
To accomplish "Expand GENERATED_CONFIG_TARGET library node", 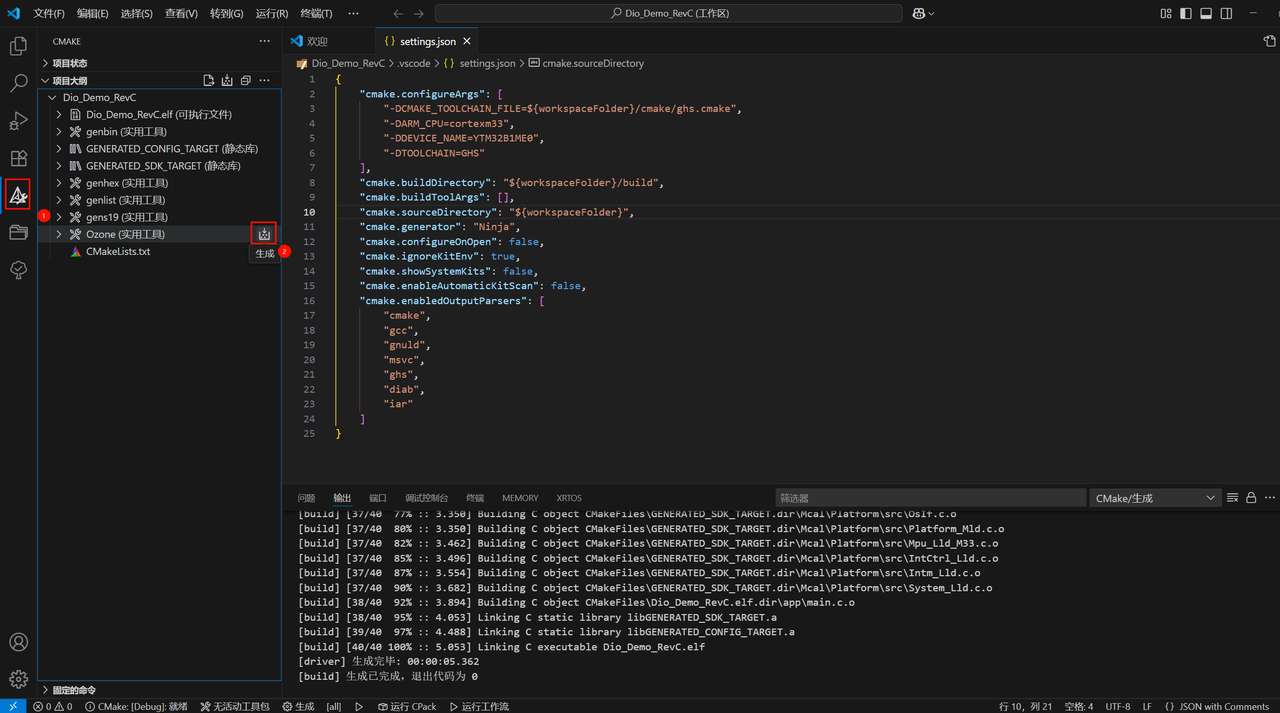I will [59, 149].
